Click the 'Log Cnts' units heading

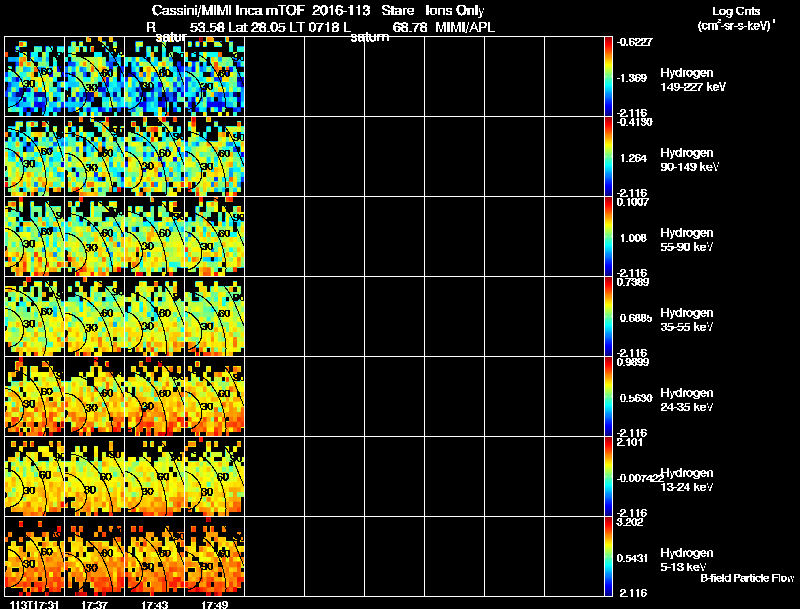click(736, 11)
